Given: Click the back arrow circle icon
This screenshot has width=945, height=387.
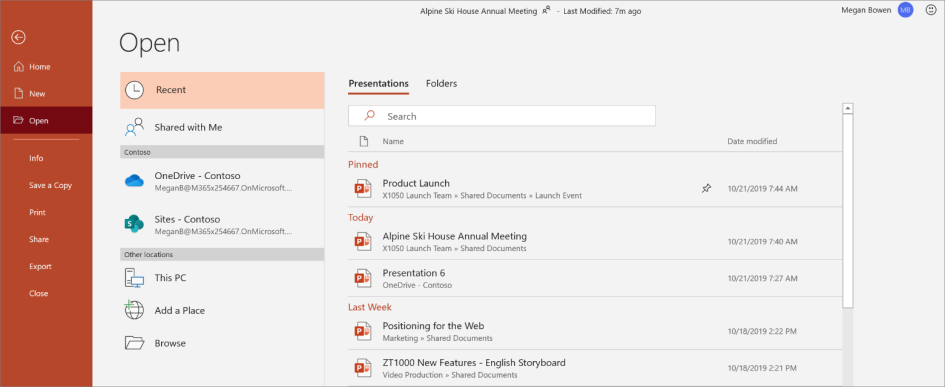Looking at the screenshot, I should [x=18, y=37].
